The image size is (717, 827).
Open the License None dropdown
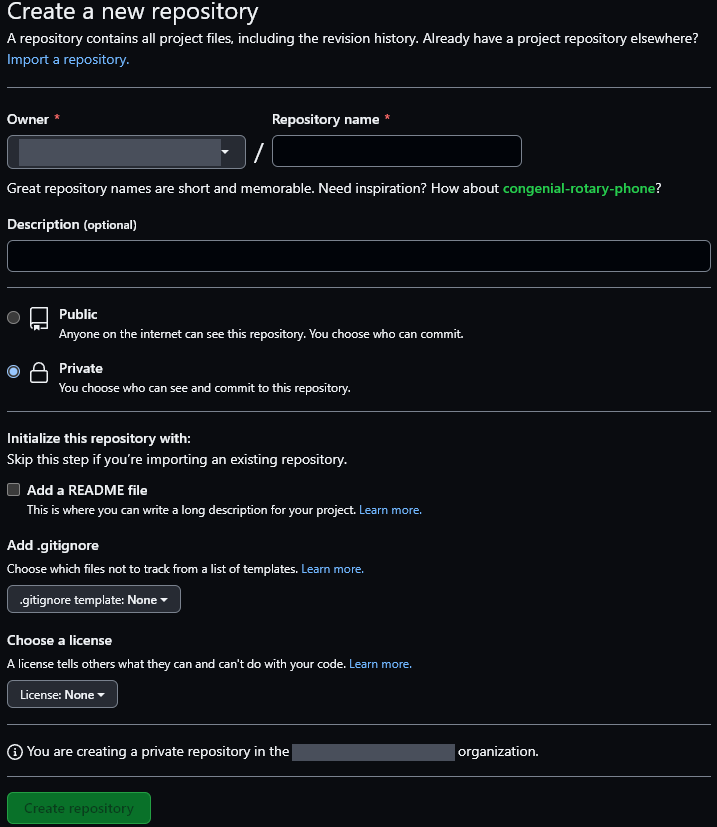tap(62, 694)
